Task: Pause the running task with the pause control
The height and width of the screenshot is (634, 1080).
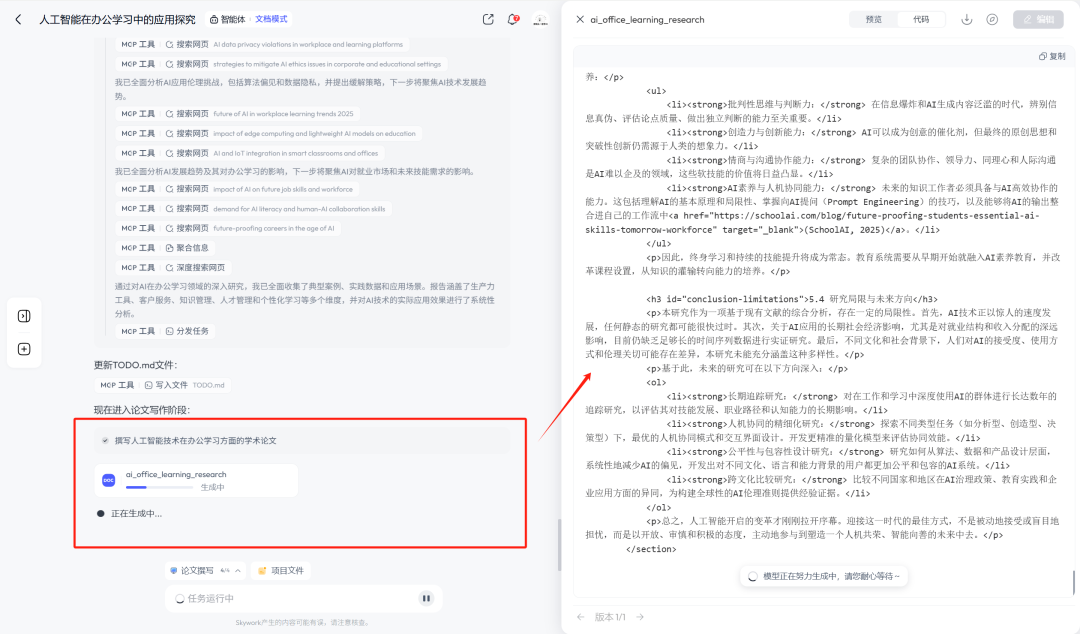Action: pos(427,598)
